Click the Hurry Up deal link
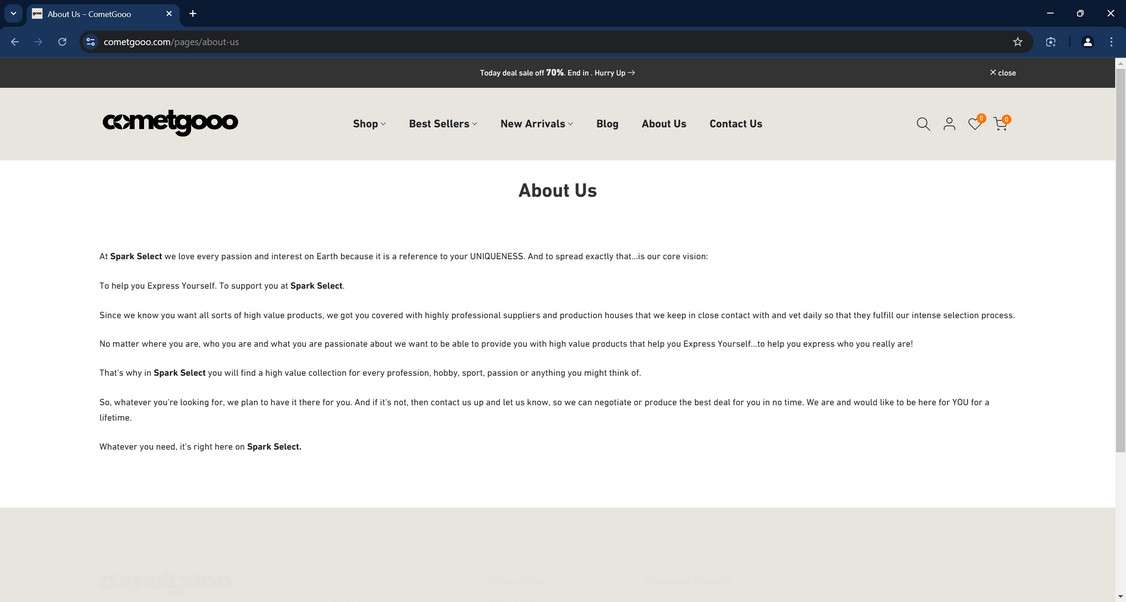 pyautogui.click(x=615, y=73)
